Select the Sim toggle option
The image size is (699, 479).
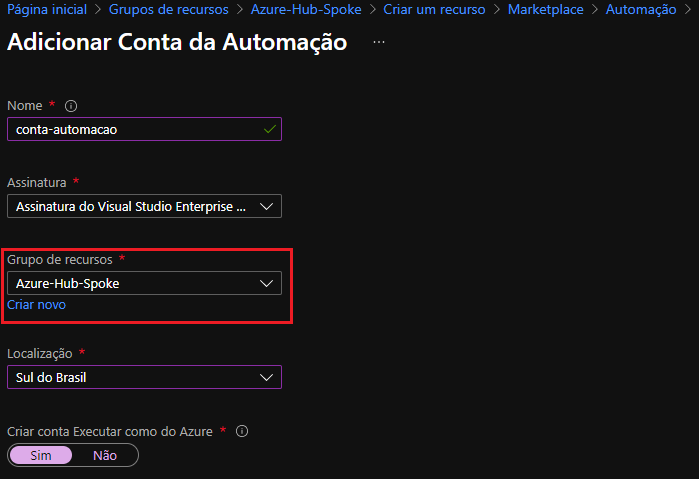click(x=41, y=455)
